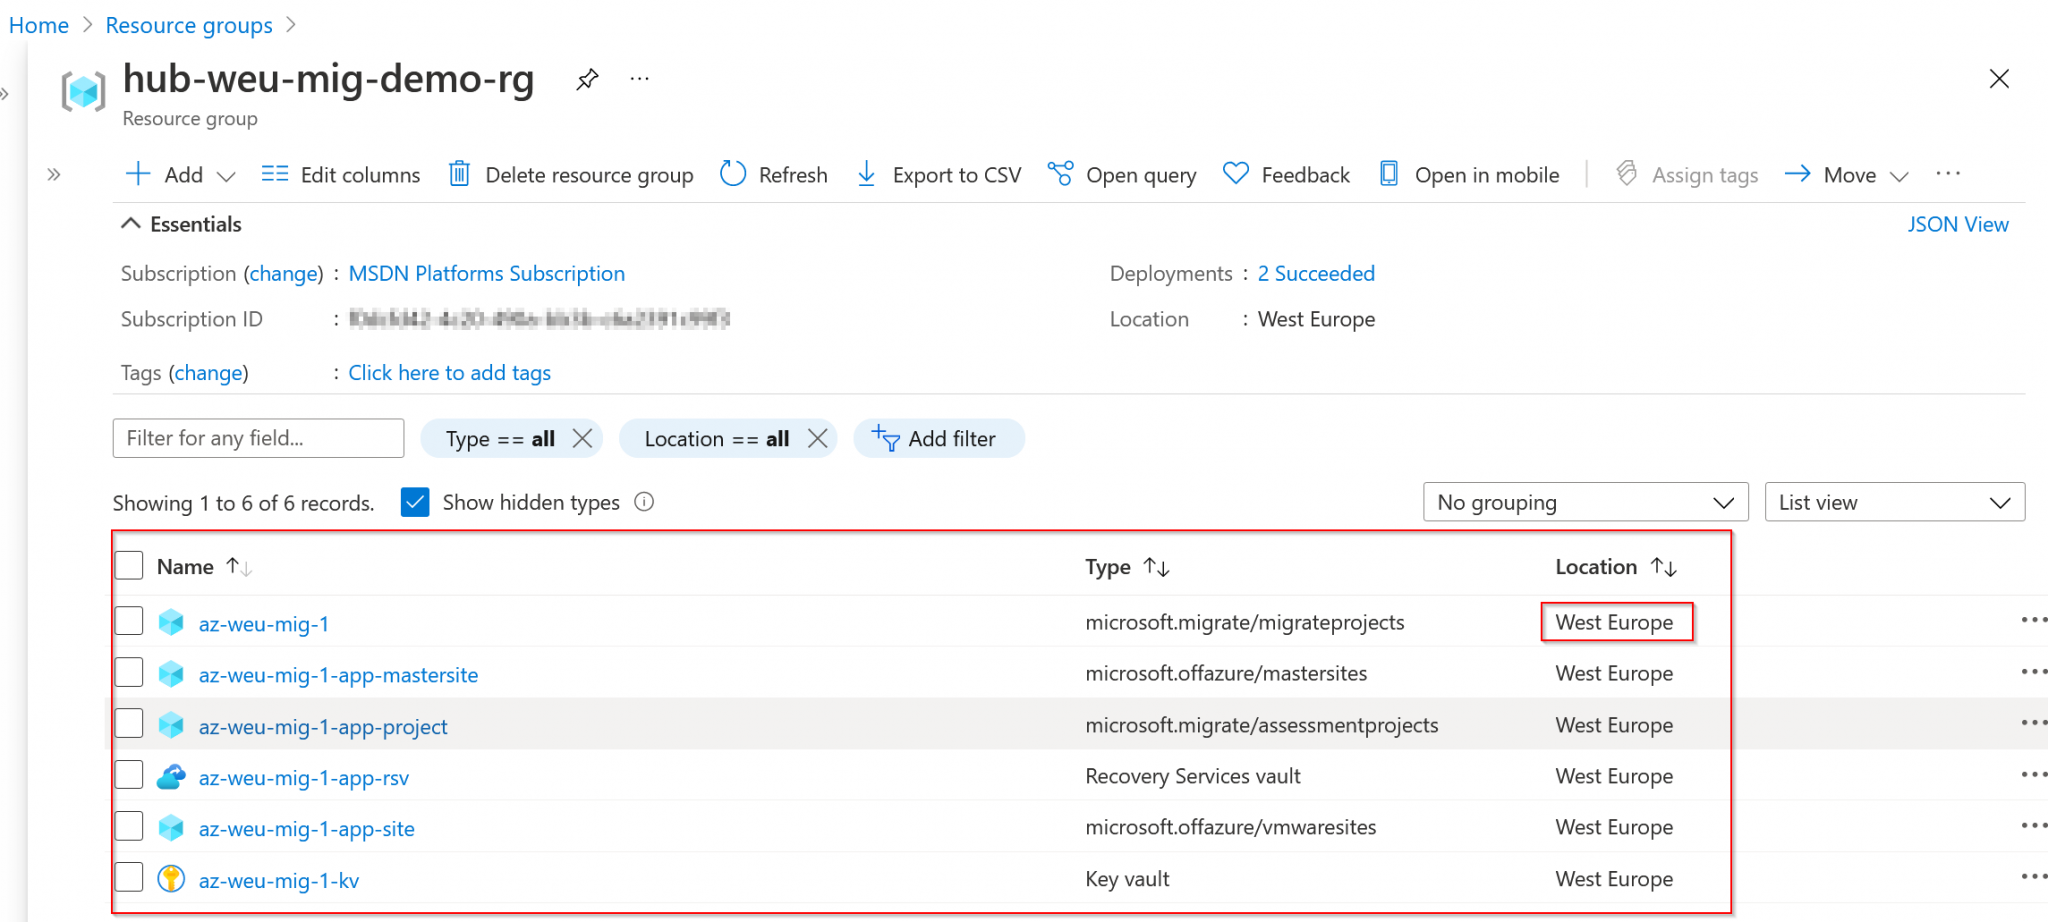Select the checkbox for az-weu-mig-1-app-rsv row

(x=128, y=775)
